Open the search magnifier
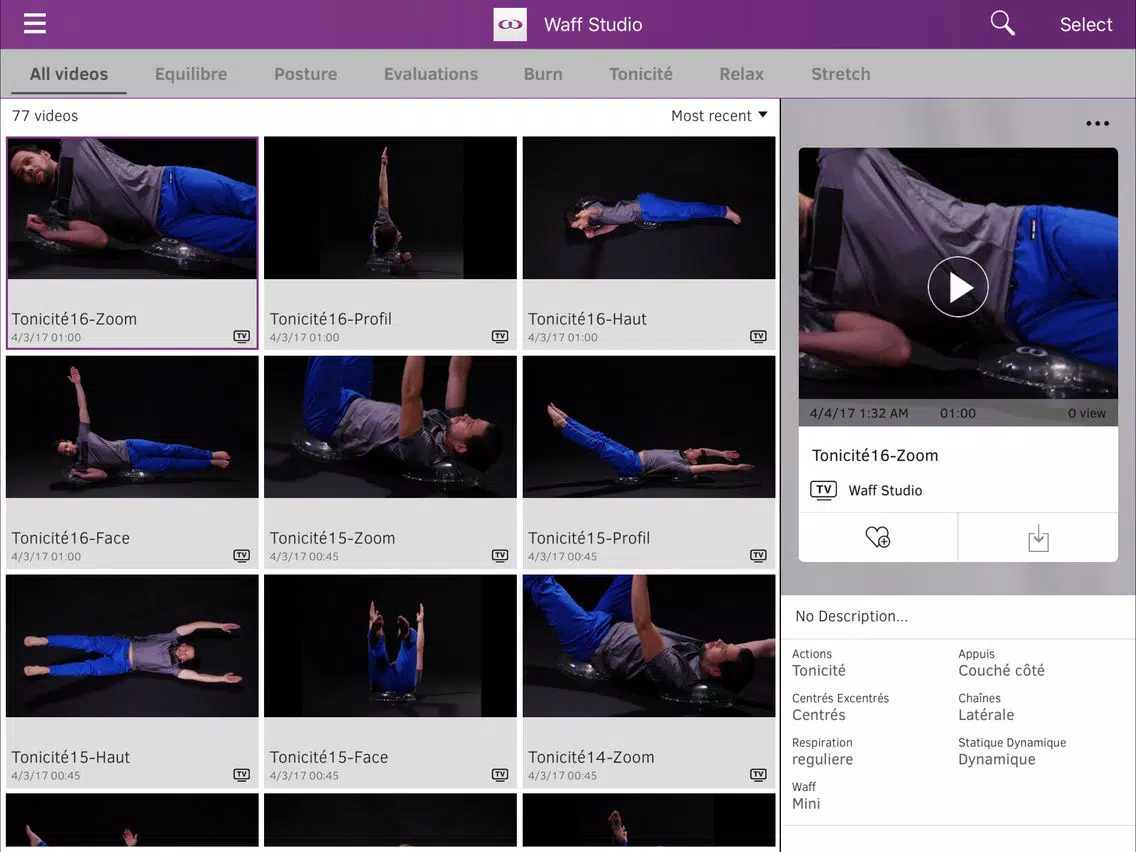This screenshot has width=1136, height=852. [x=1002, y=23]
